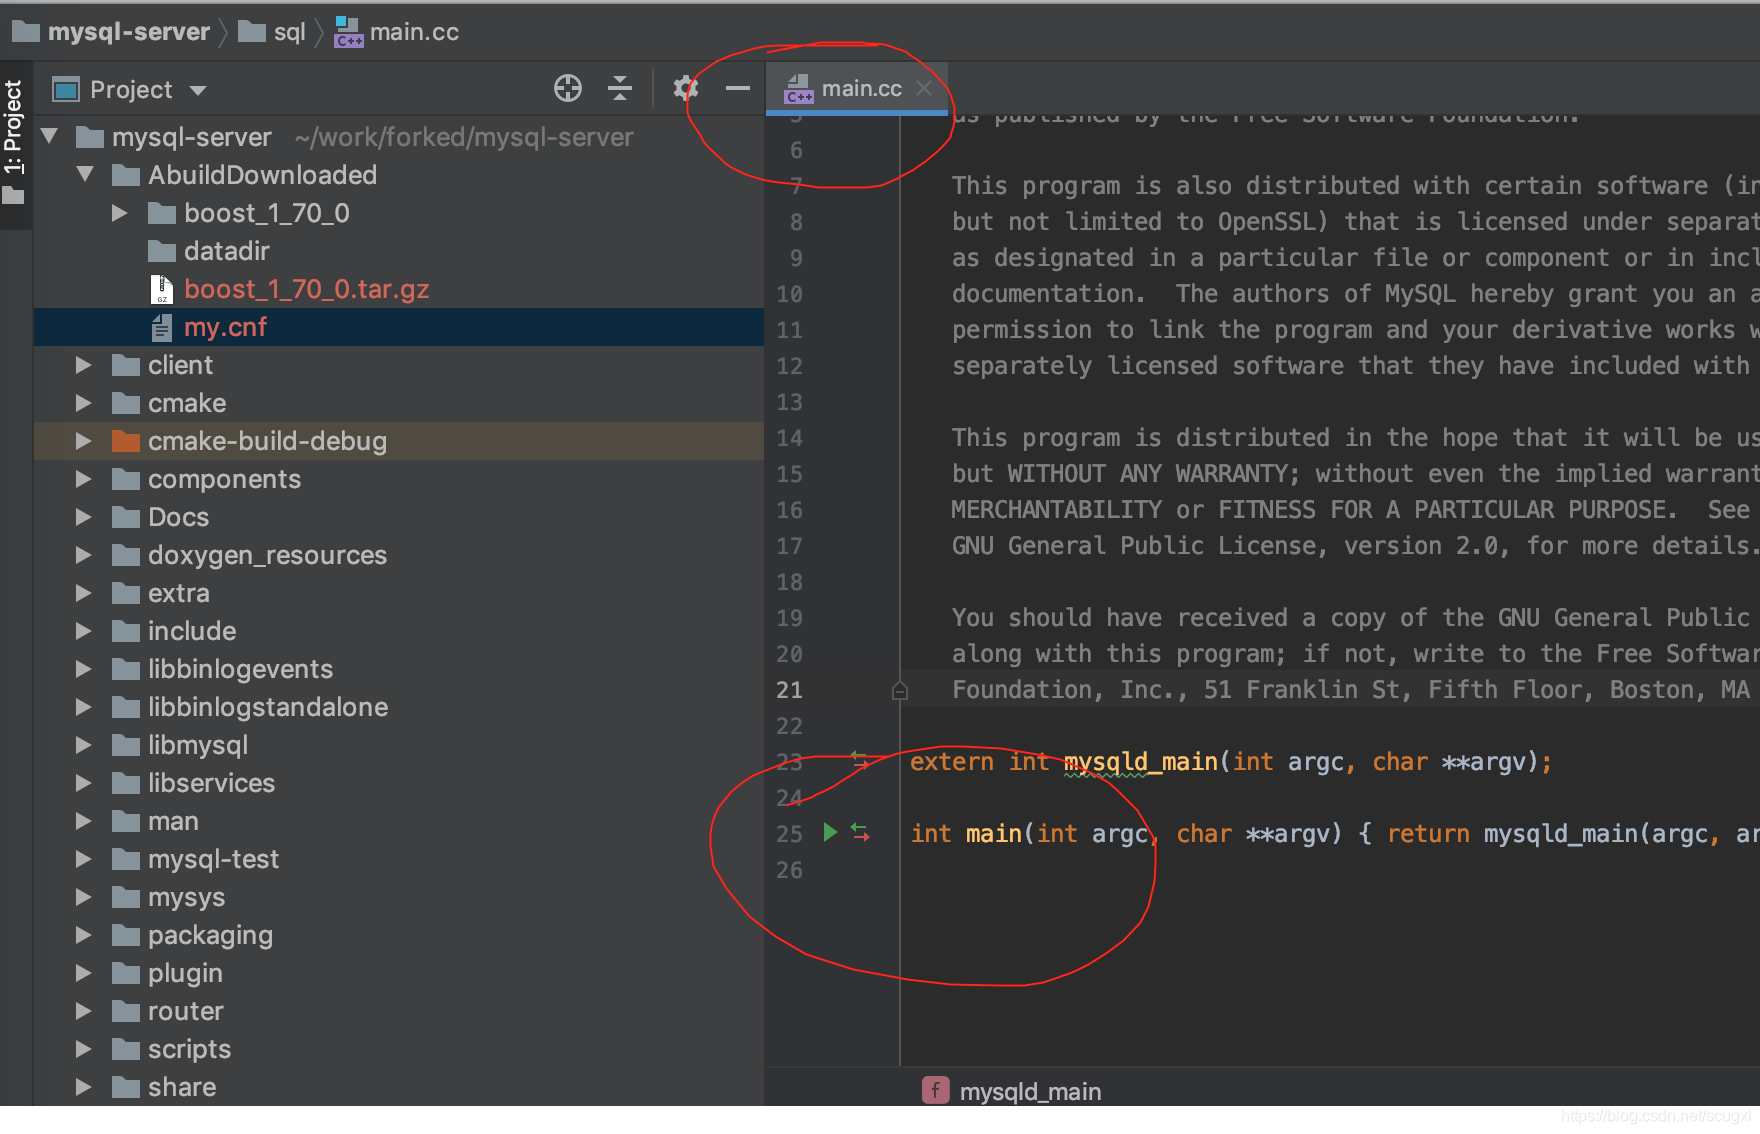1760x1134 pixels.
Task: Select the extra folder row
Action: click(399, 593)
